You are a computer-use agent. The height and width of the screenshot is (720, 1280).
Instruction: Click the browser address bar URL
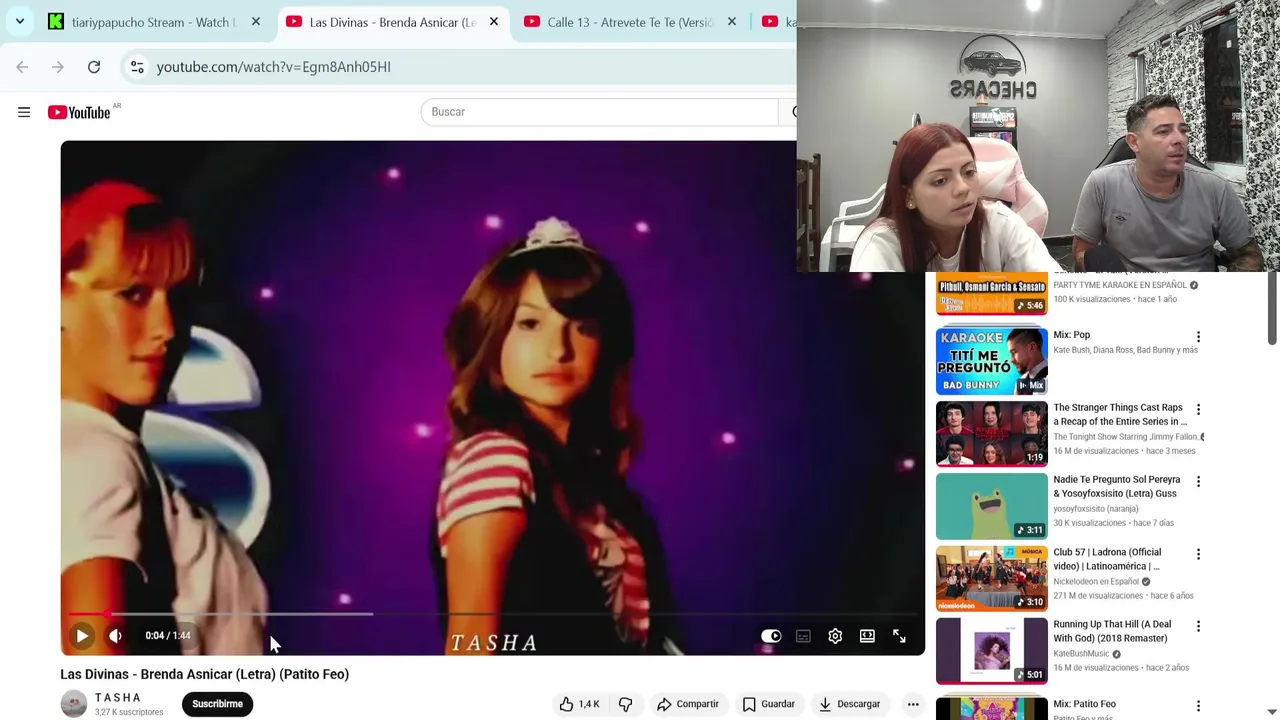(273, 67)
